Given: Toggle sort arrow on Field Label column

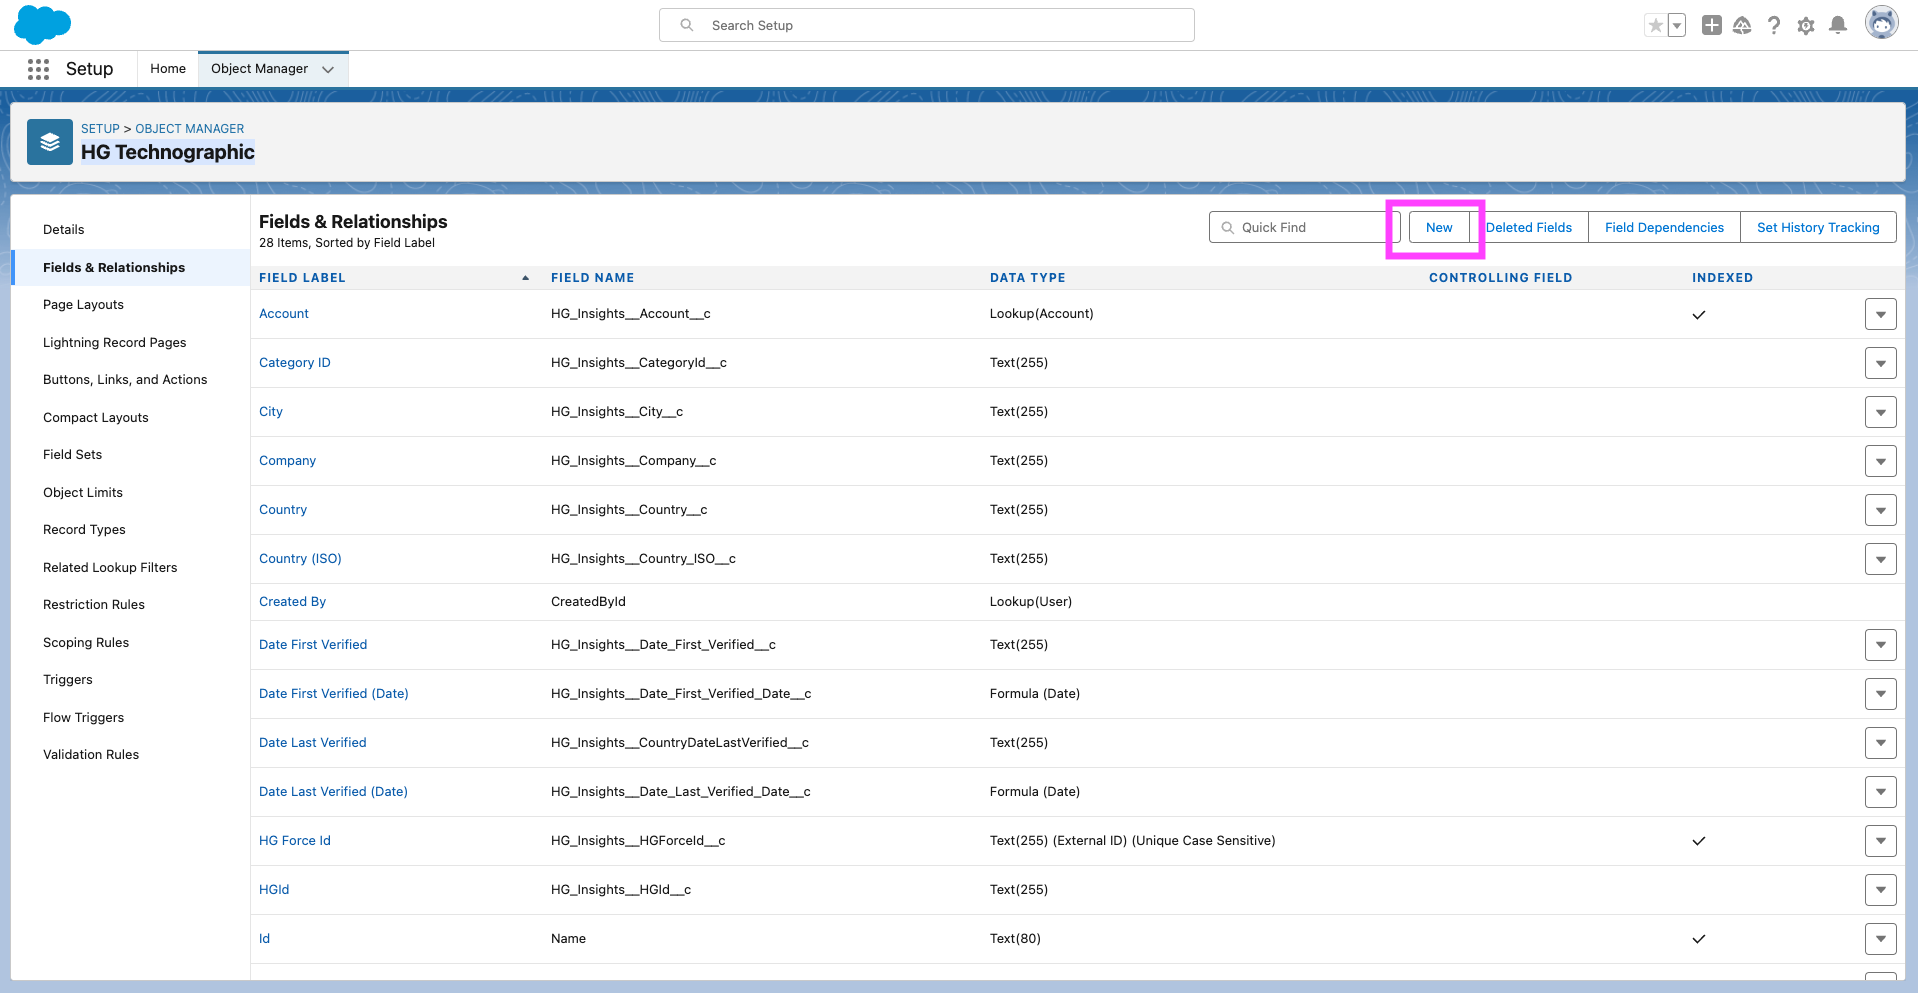Looking at the screenshot, I should click(526, 278).
